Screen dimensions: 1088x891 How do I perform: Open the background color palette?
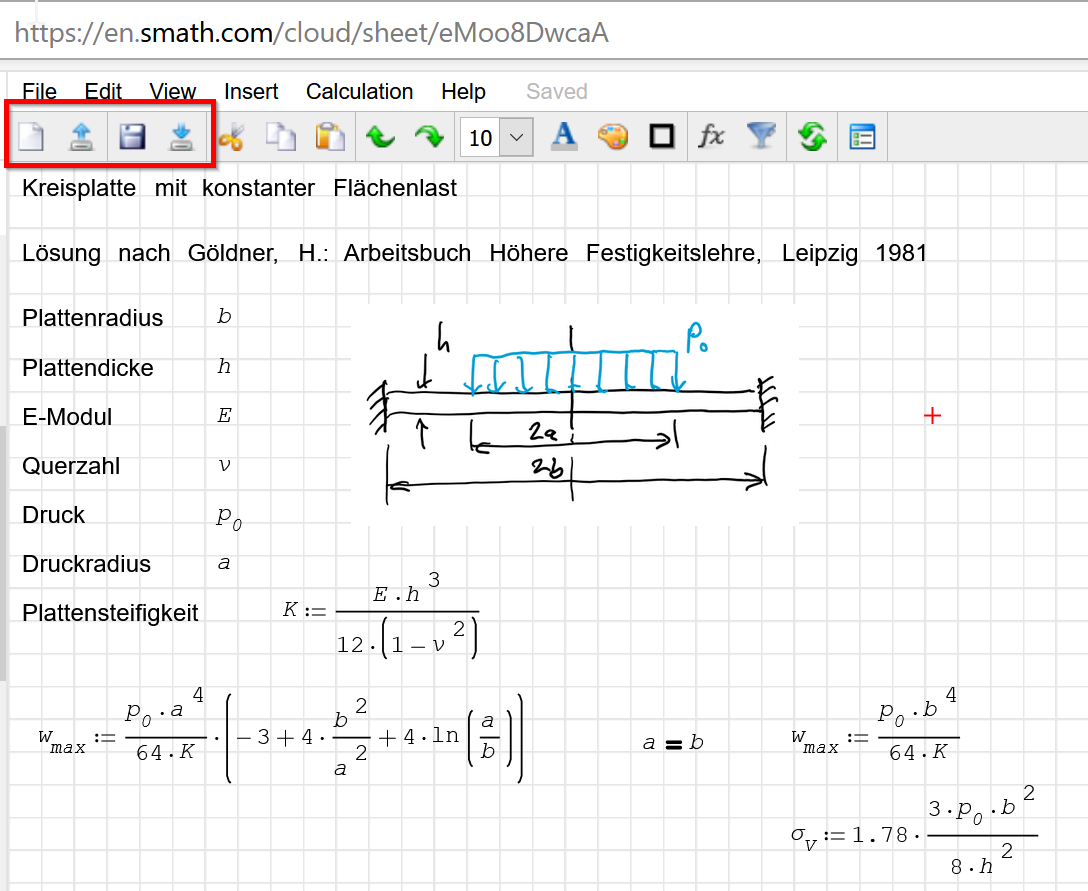[613, 137]
